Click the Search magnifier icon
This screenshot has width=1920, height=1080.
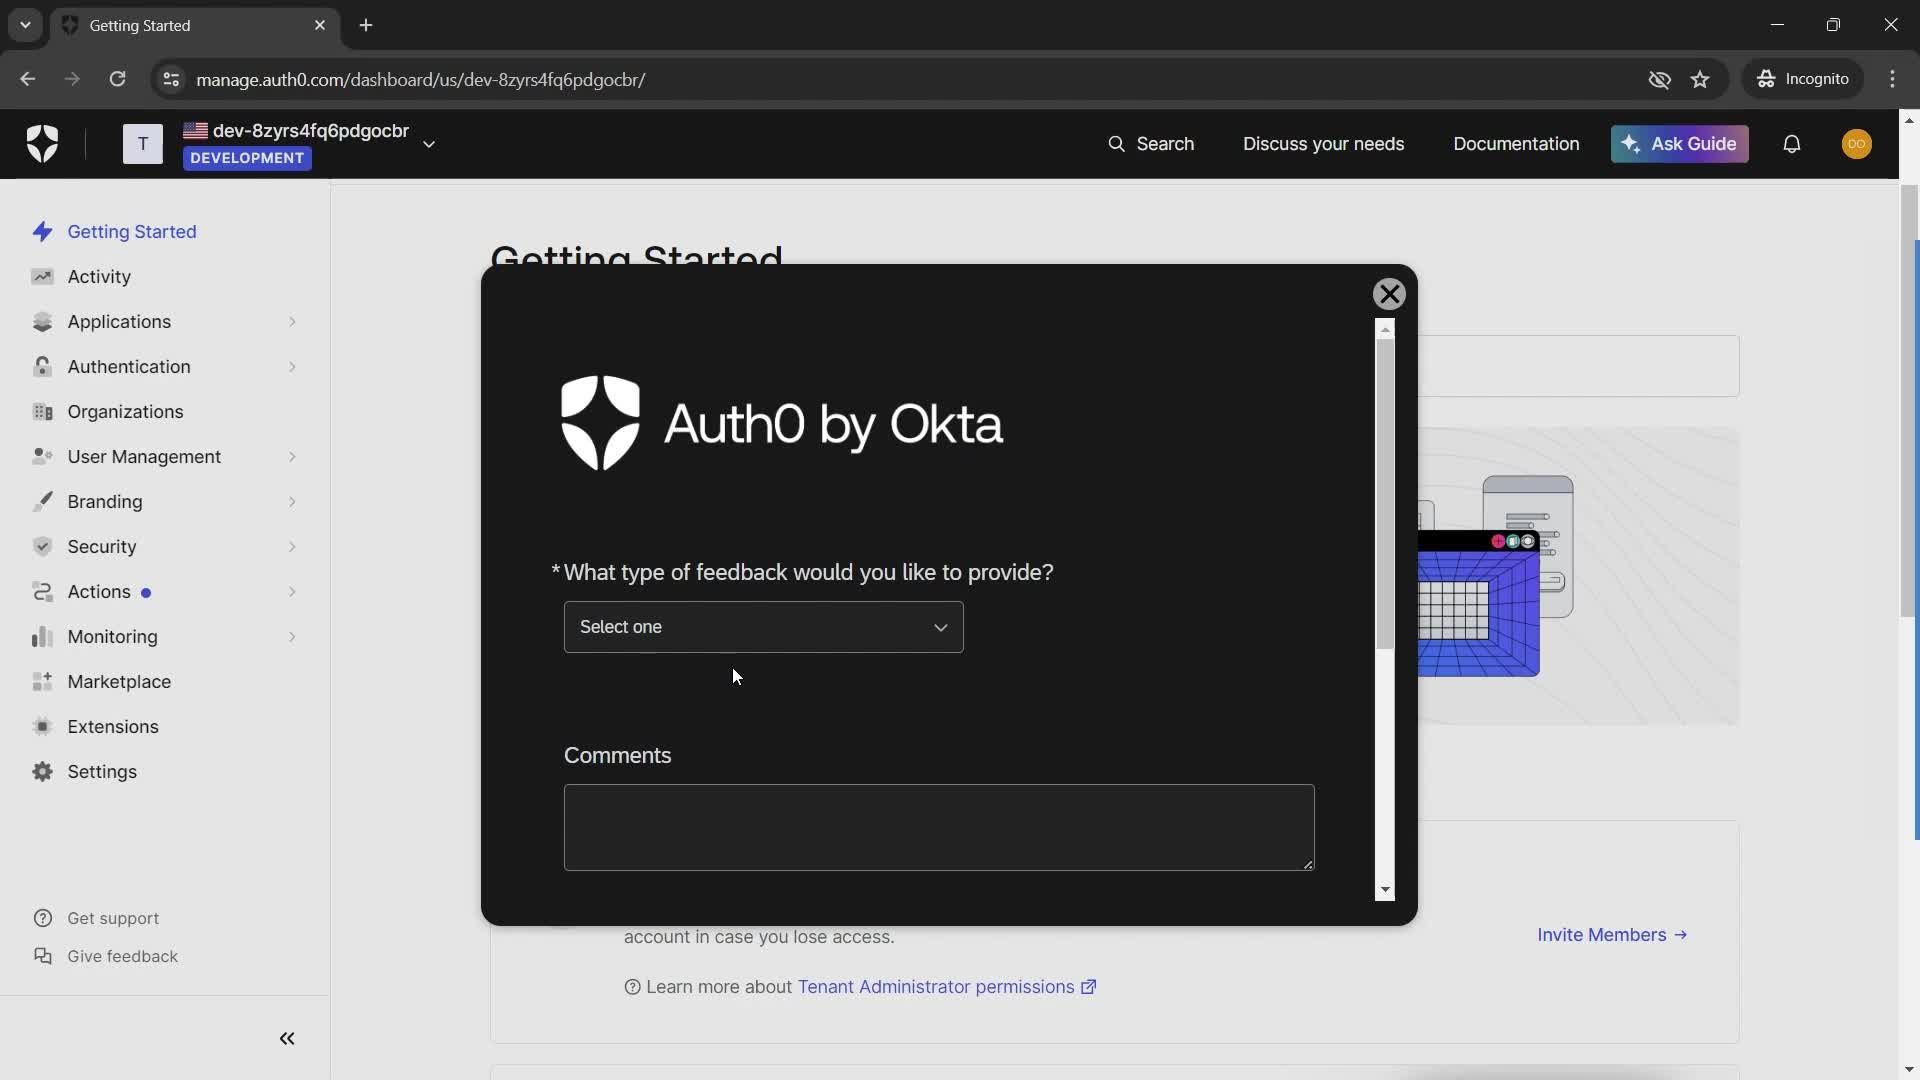coord(1116,144)
